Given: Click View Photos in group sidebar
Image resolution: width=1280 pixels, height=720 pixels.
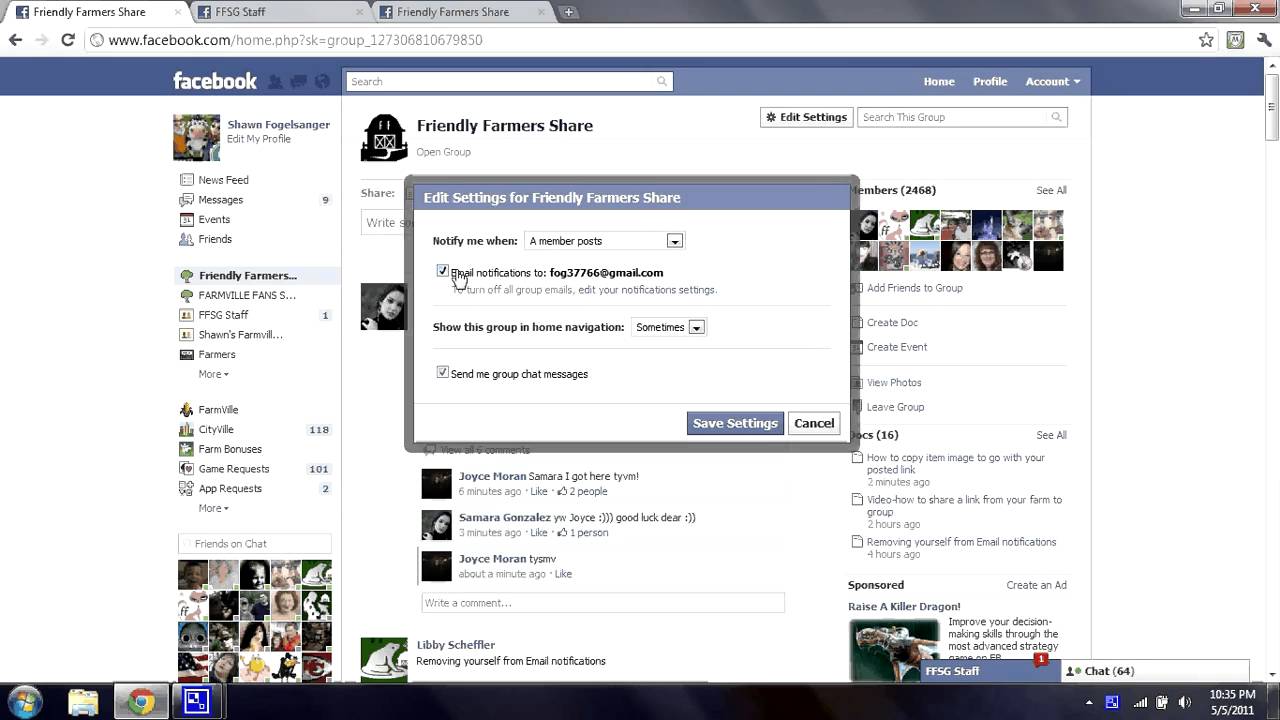Looking at the screenshot, I should (x=894, y=383).
